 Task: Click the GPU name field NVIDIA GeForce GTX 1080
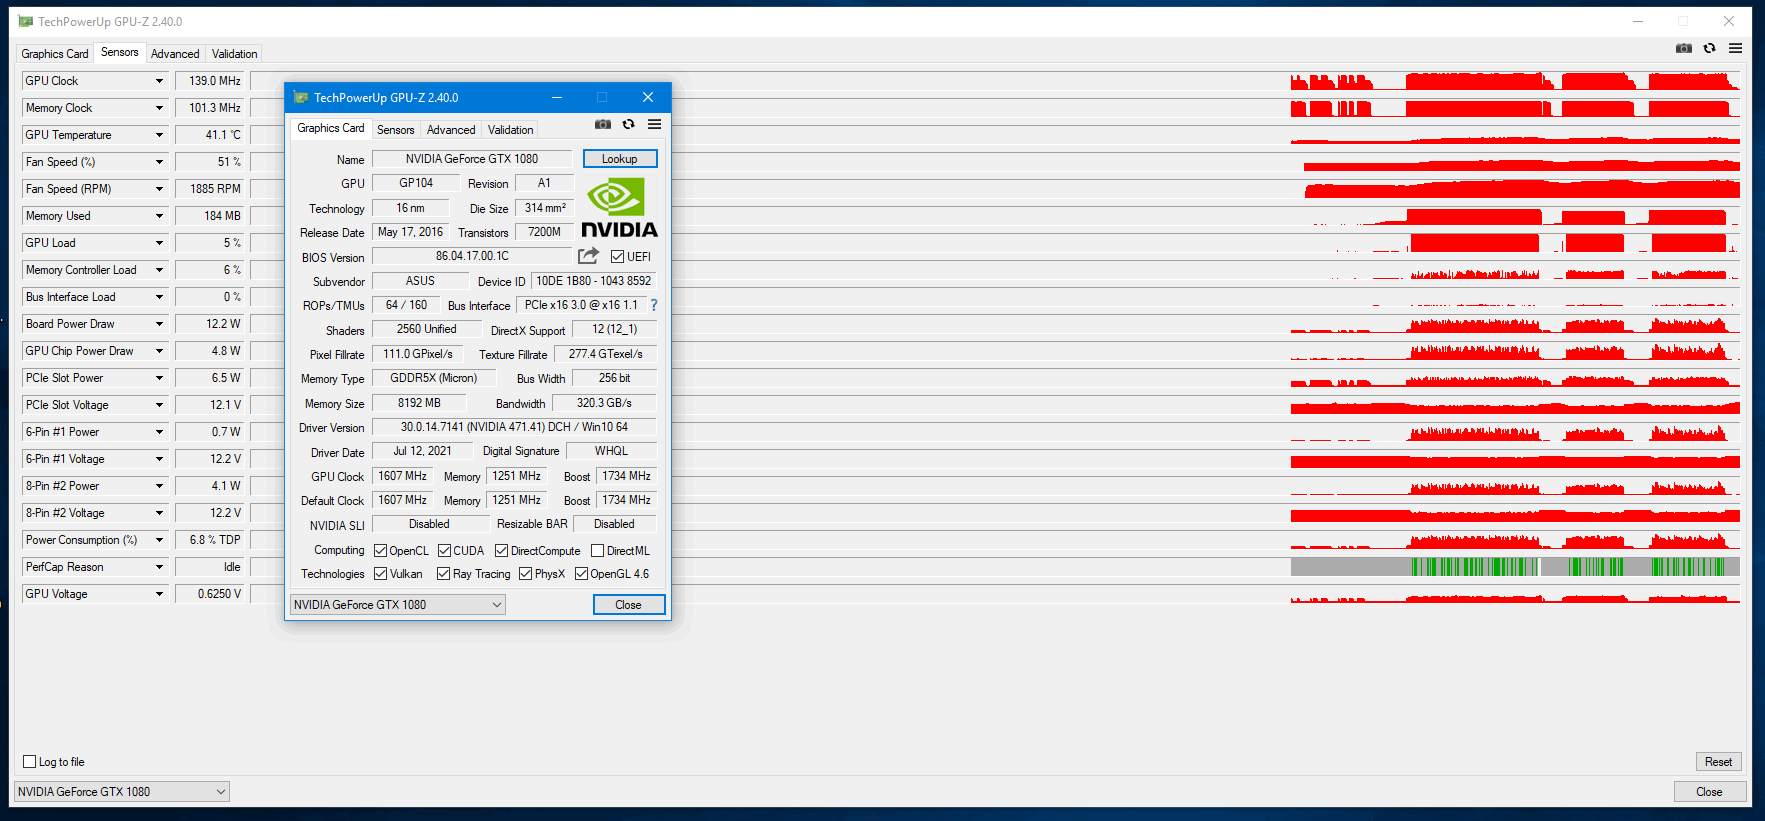tap(472, 159)
